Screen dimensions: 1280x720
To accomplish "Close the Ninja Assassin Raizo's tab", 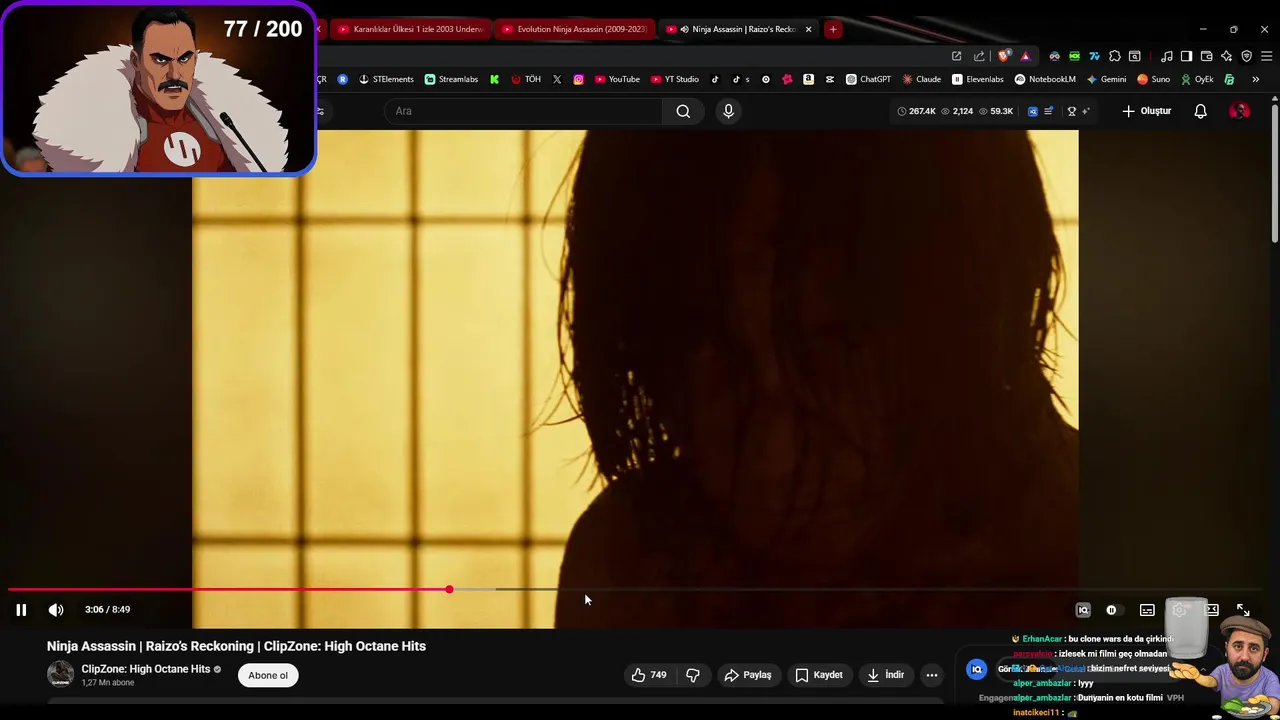I will [x=808, y=29].
